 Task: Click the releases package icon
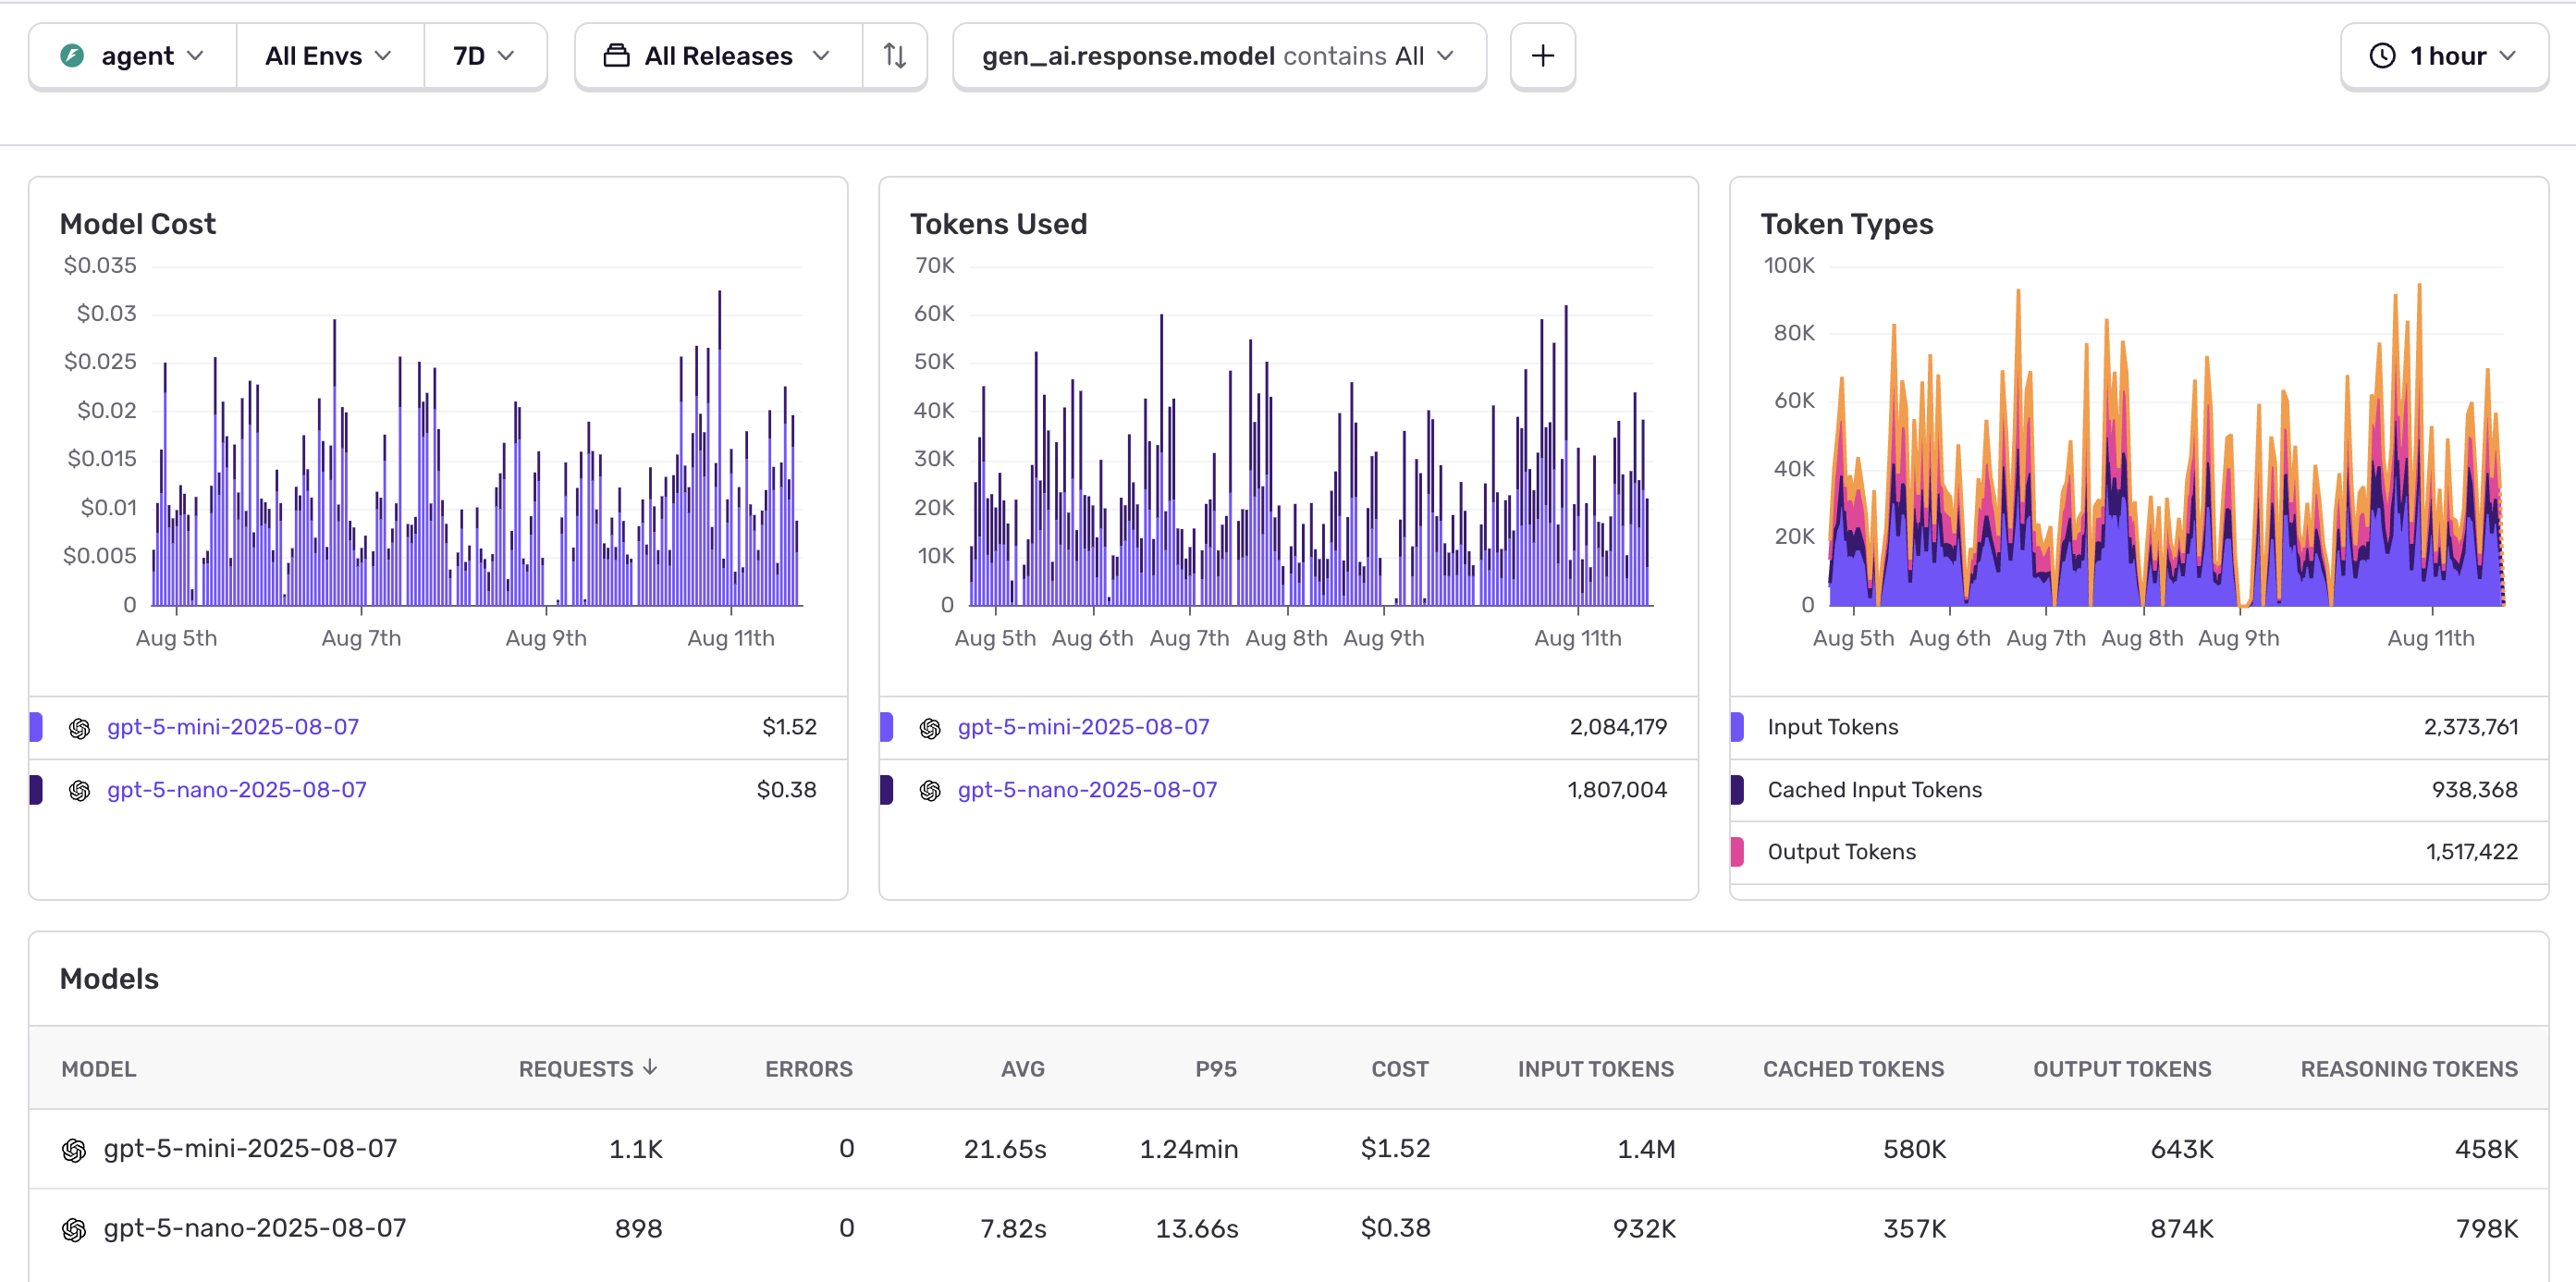pos(617,56)
